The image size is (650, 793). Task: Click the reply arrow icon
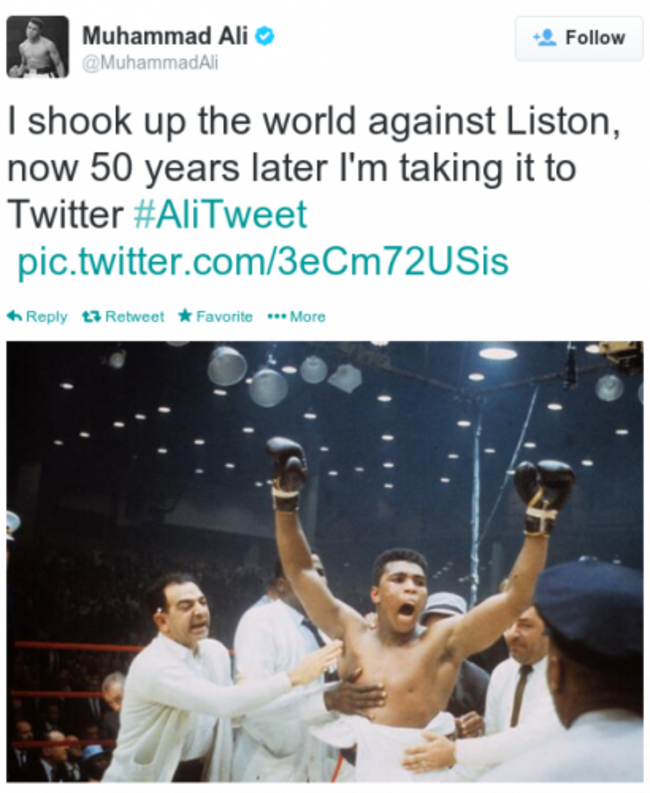pyautogui.click(x=15, y=316)
